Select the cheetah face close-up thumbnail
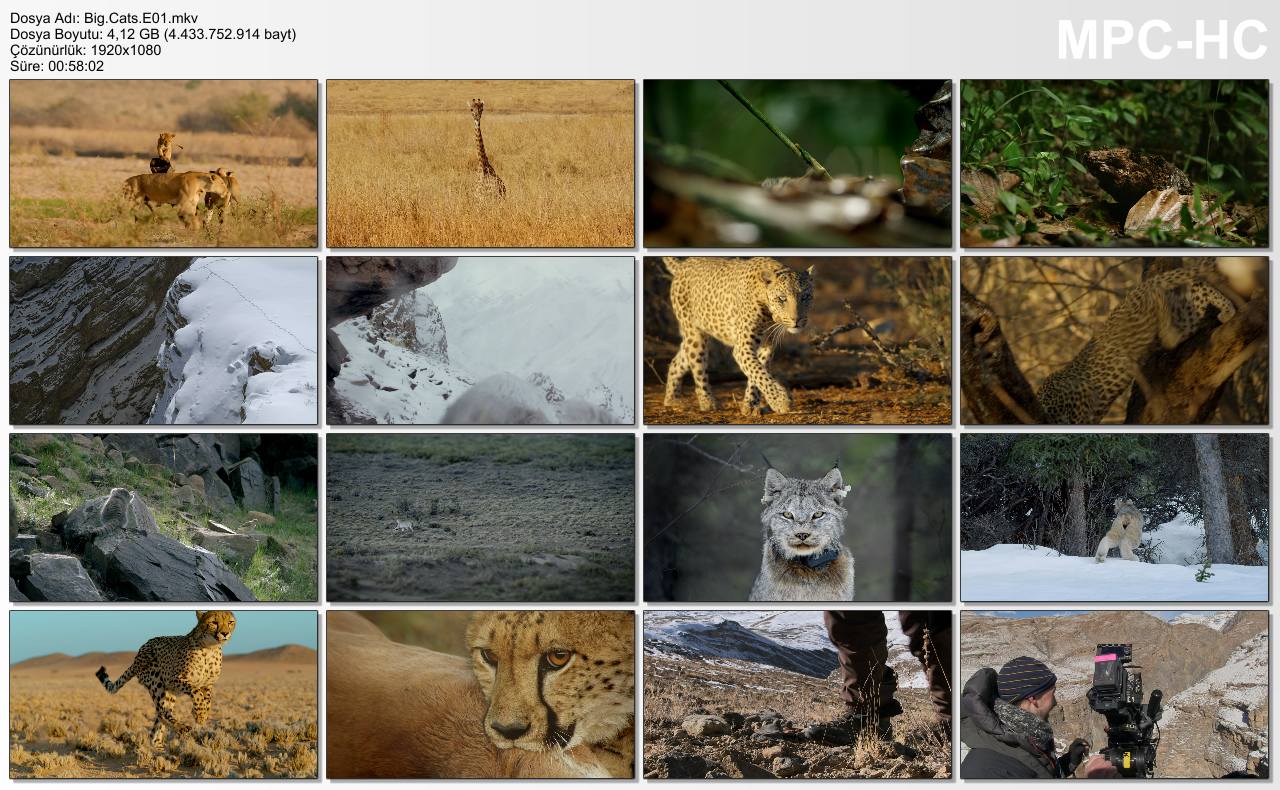Image resolution: width=1280 pixels, height=790 pixels. (x=481, y=695)
